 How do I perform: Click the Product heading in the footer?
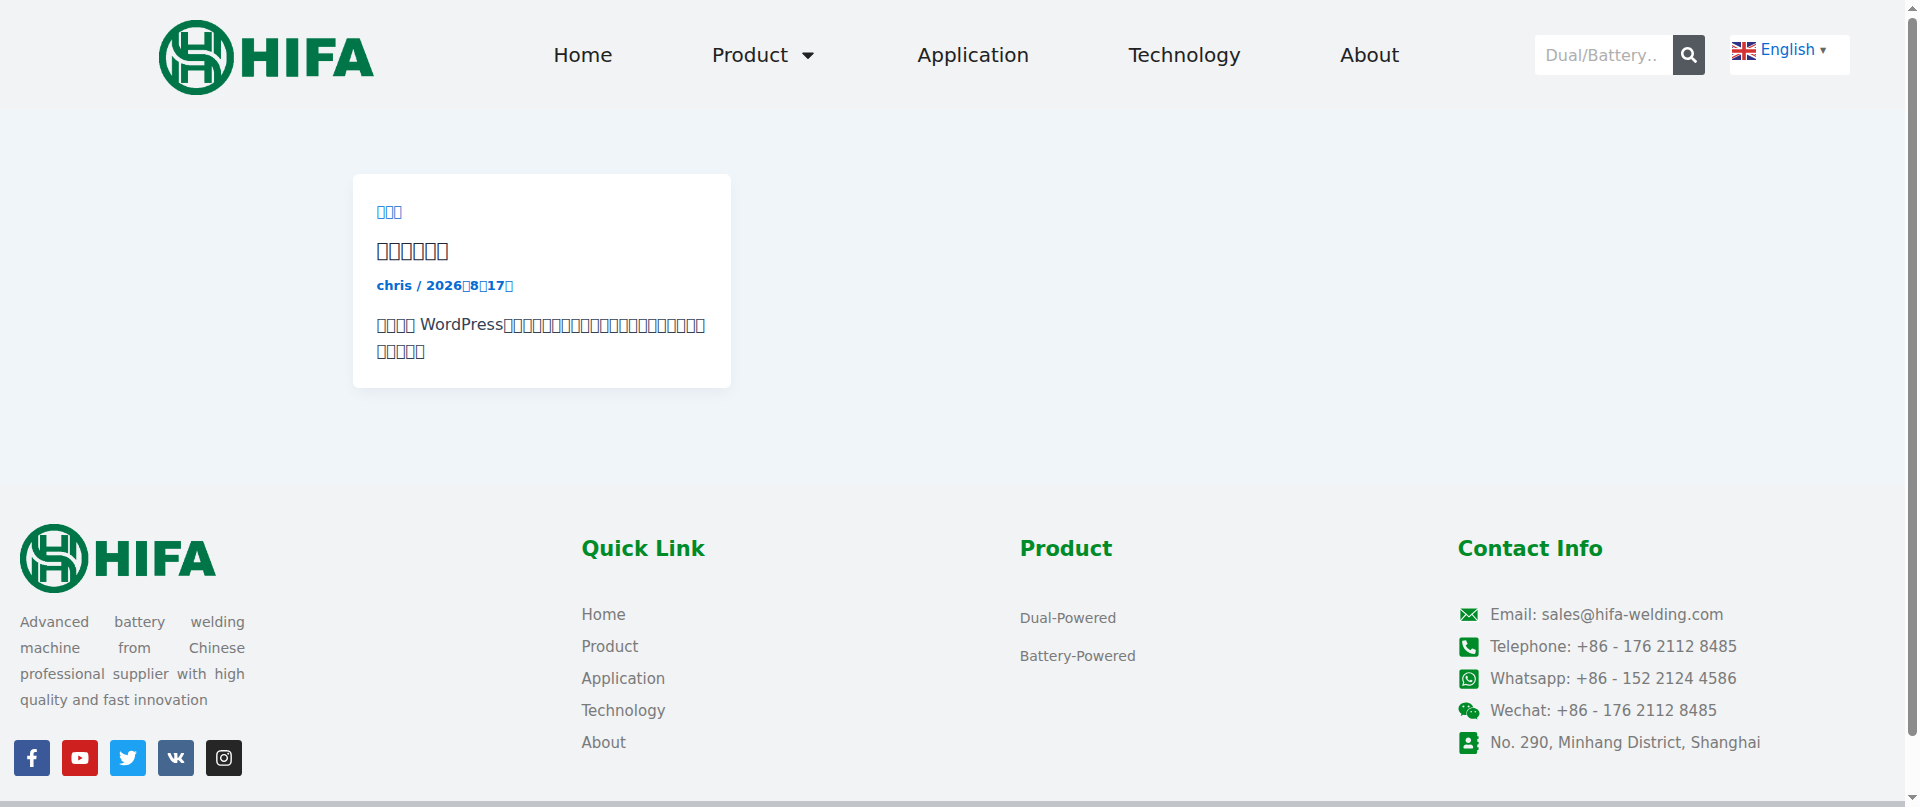pyautogui.click(x=1066, y=548)
